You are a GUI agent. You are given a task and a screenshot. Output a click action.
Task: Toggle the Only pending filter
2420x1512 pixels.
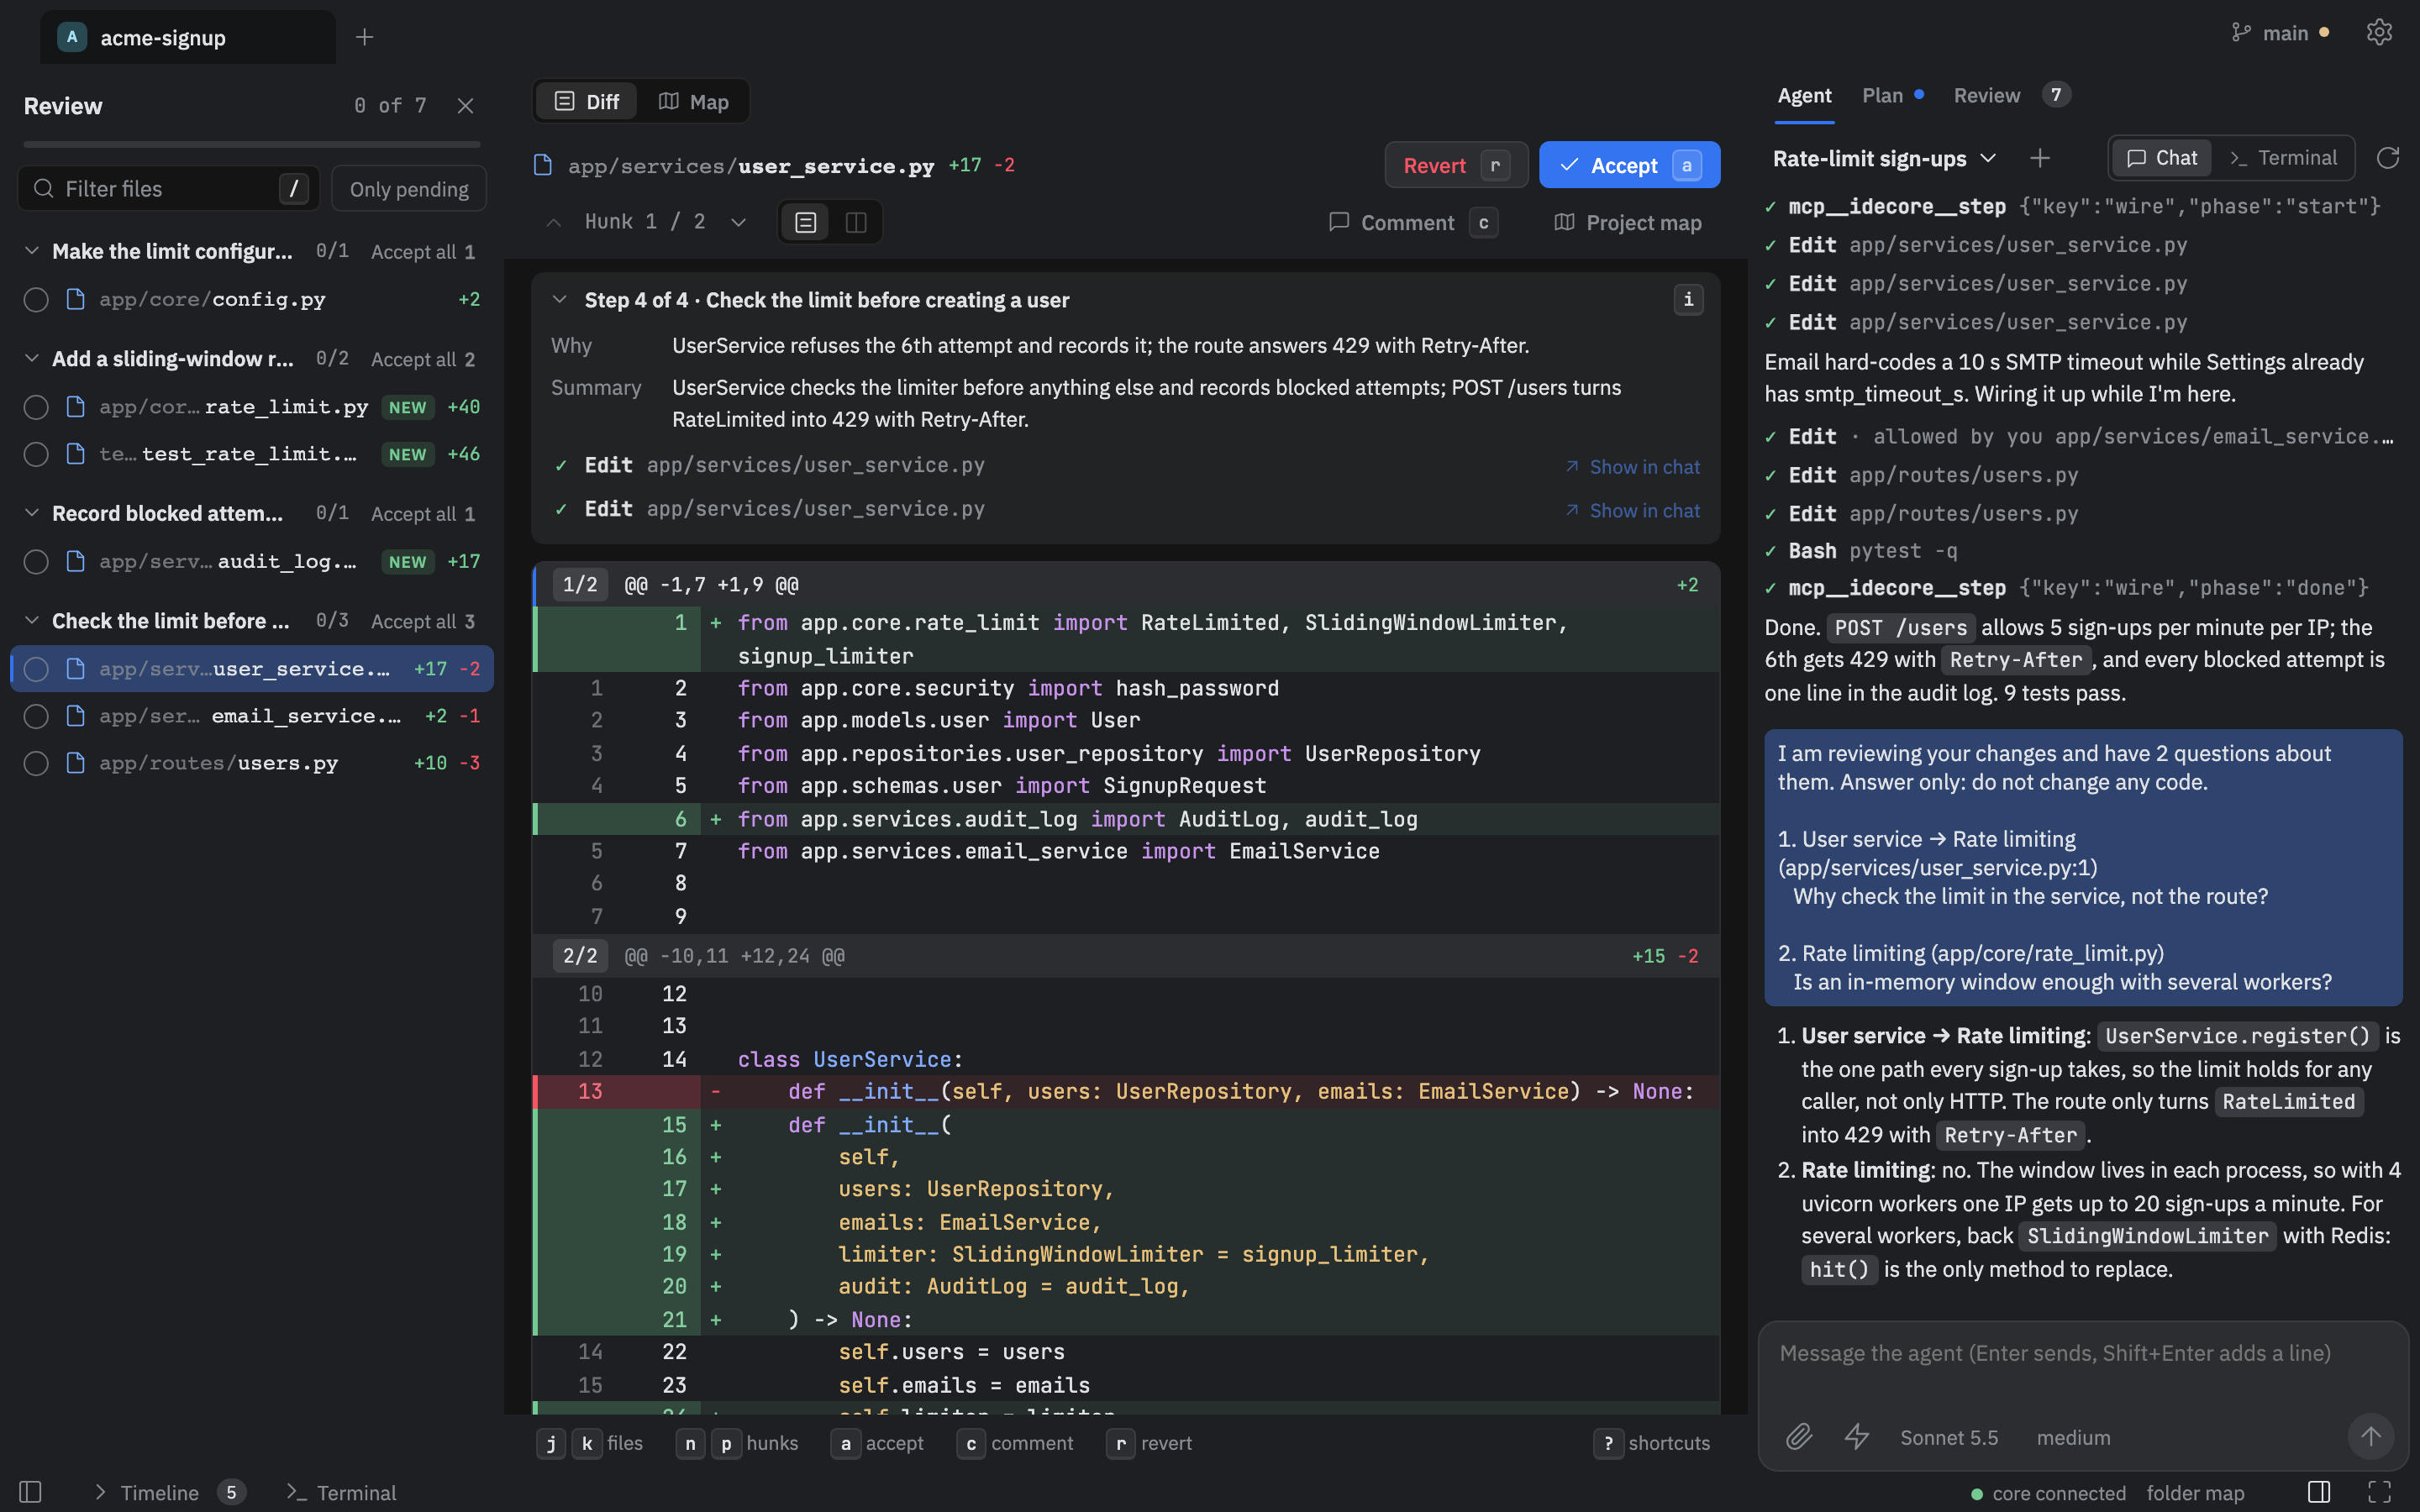tap(409, 189)
